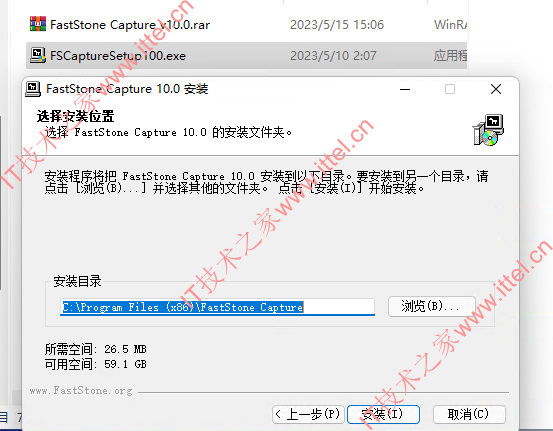This screenshot has height=431, width=553.
Task: Go back with 上一步(P) button
Action: [x=308, y=414]
